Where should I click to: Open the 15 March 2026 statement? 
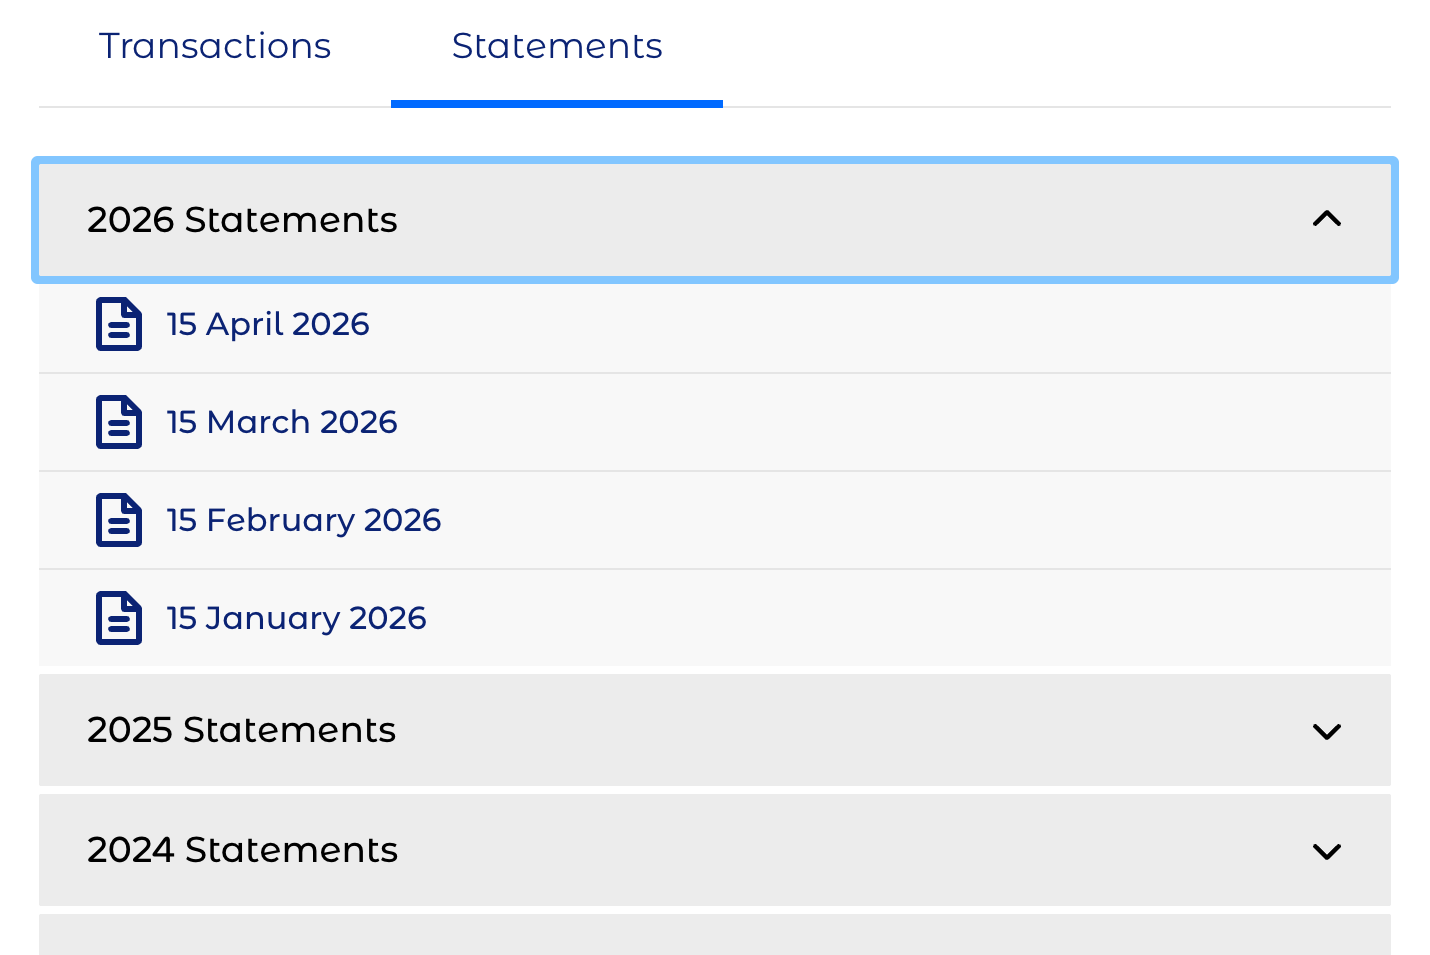[282, 422]
